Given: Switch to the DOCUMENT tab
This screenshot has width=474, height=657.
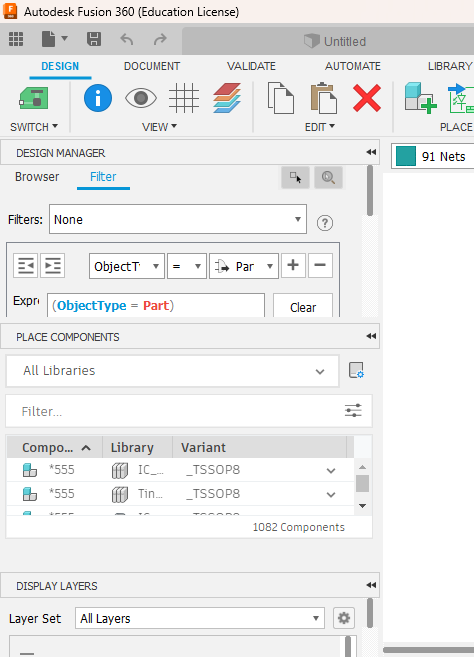Looking at the screenshot, I should pyautogui.click(x=152, y=66).
